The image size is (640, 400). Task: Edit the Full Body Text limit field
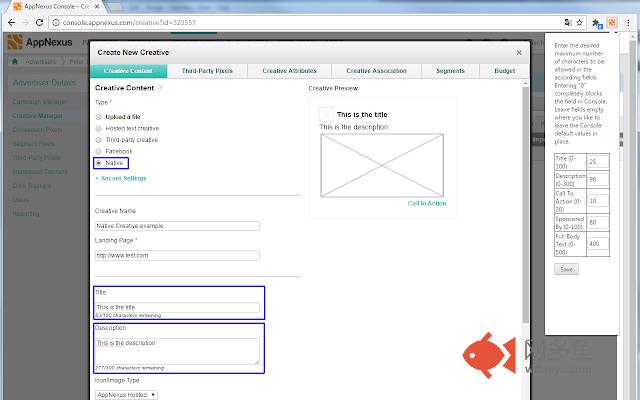tap(598, 244)
